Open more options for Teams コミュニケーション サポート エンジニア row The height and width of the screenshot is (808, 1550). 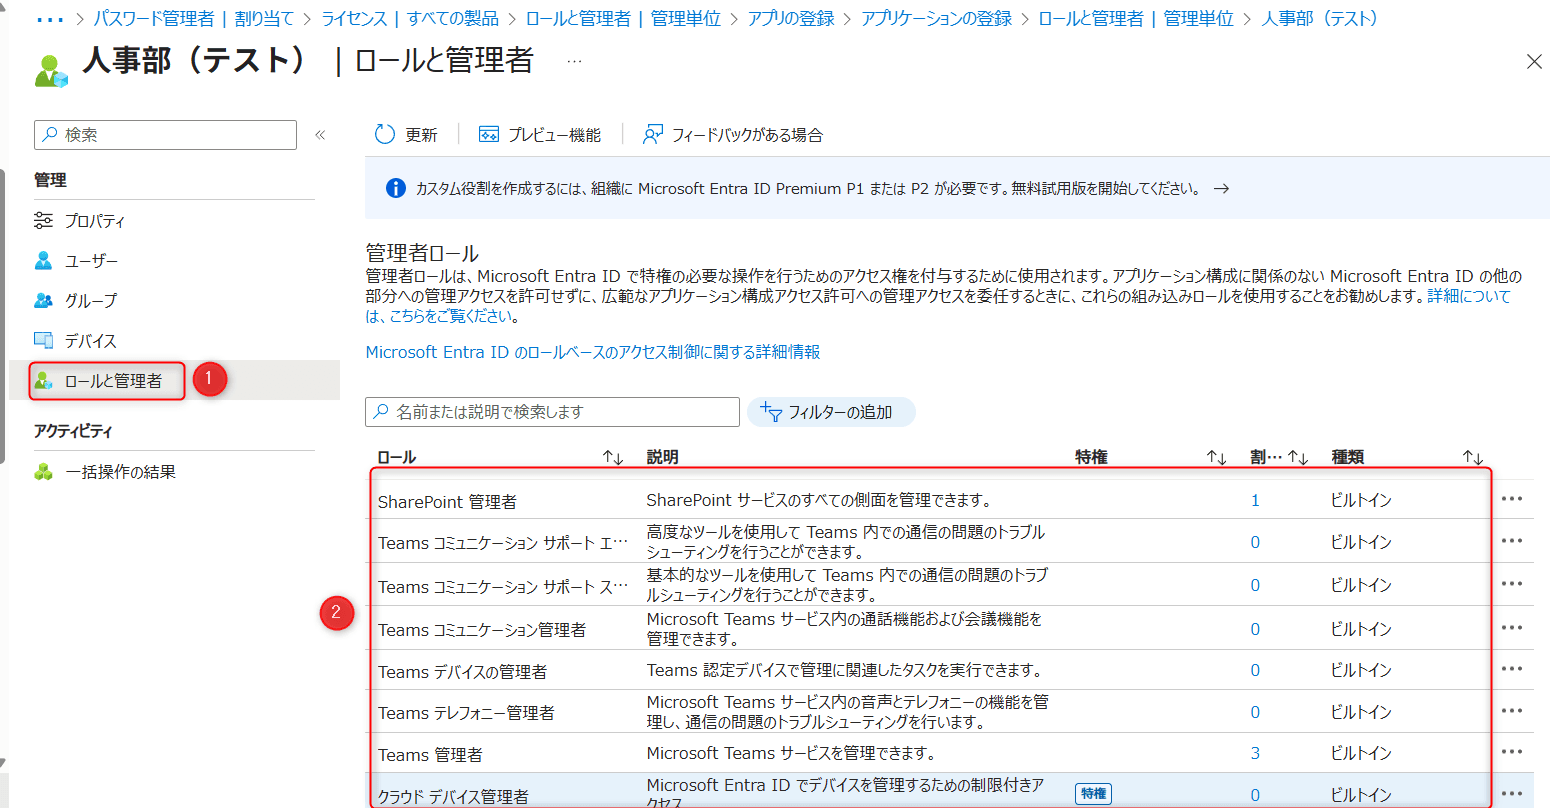tap(1512, 541)
